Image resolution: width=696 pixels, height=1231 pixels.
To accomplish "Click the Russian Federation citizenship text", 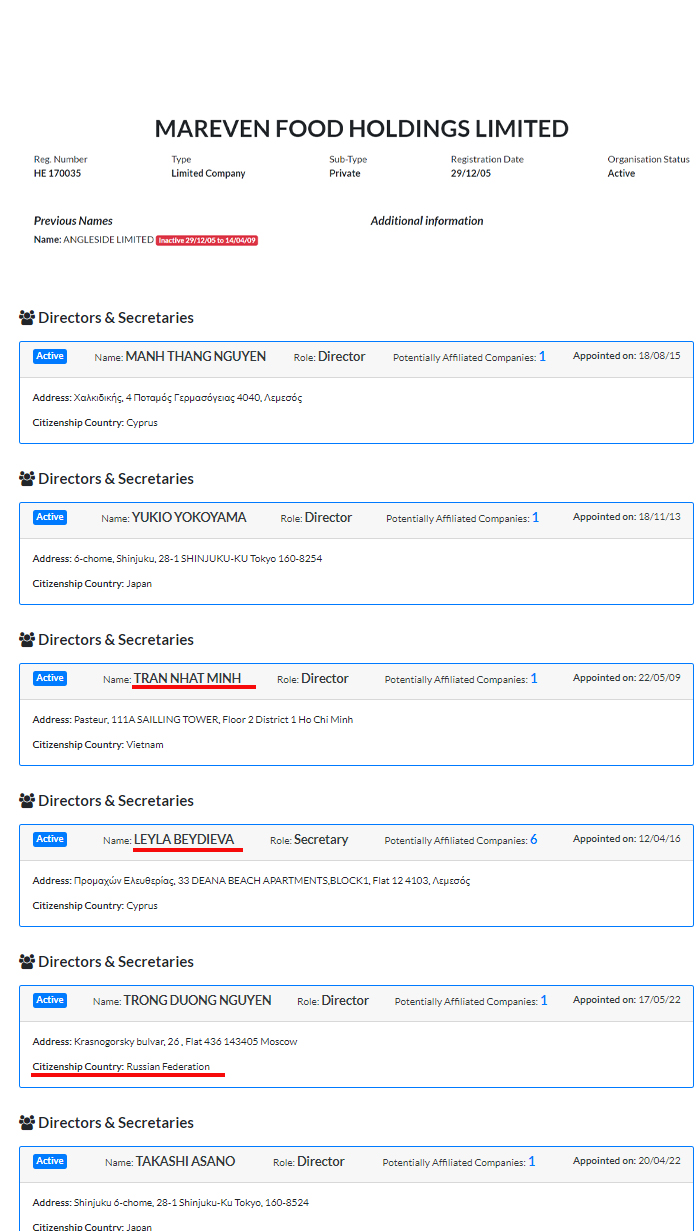I will click(168, 1067).
